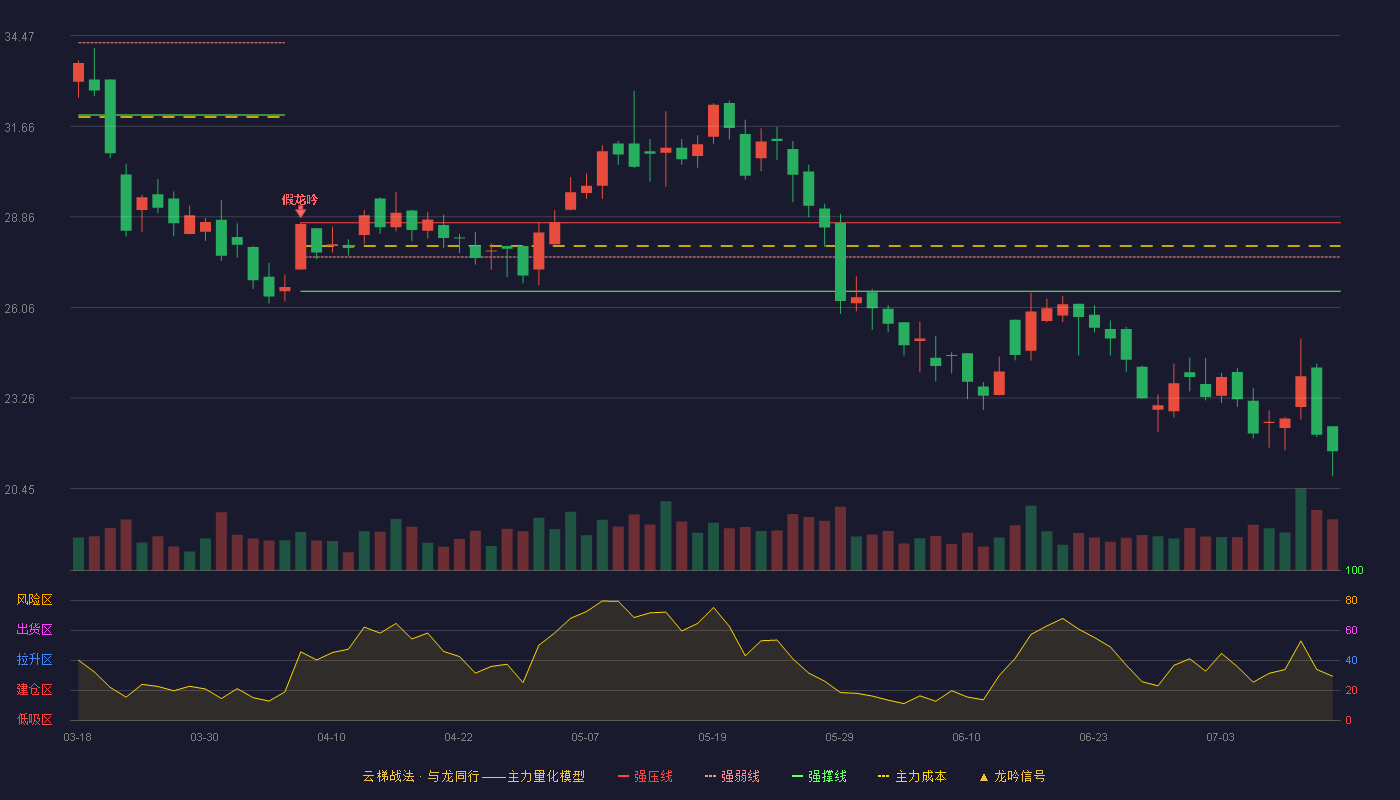
Task: Select the 风险区 zone label
Action: click(34, 600)
